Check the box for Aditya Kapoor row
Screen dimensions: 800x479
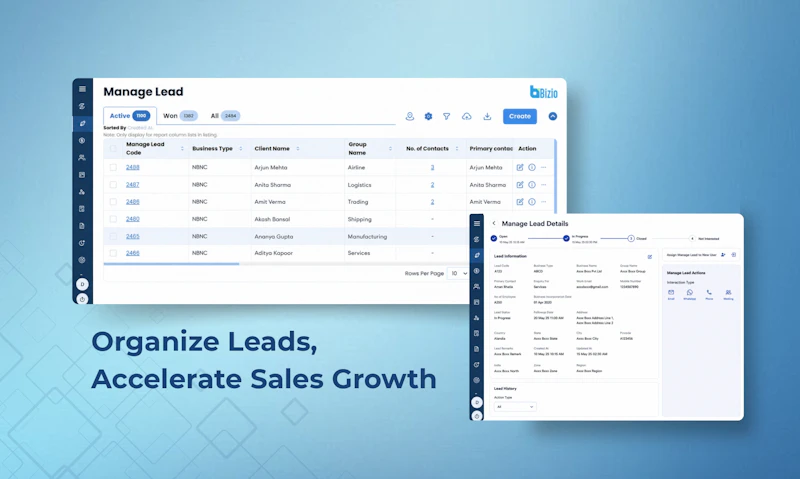tap(113, 253)
